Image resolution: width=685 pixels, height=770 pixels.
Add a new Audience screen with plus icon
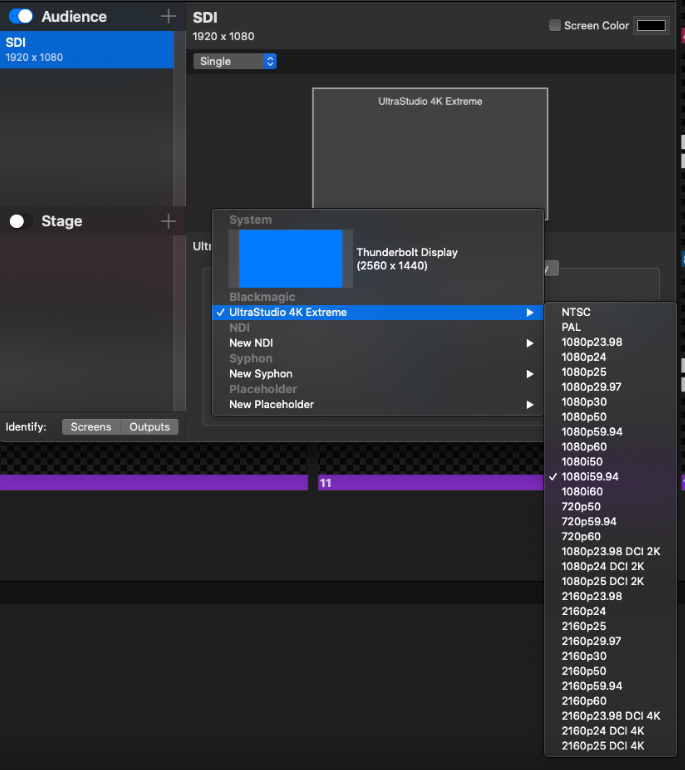click(168, 16)
